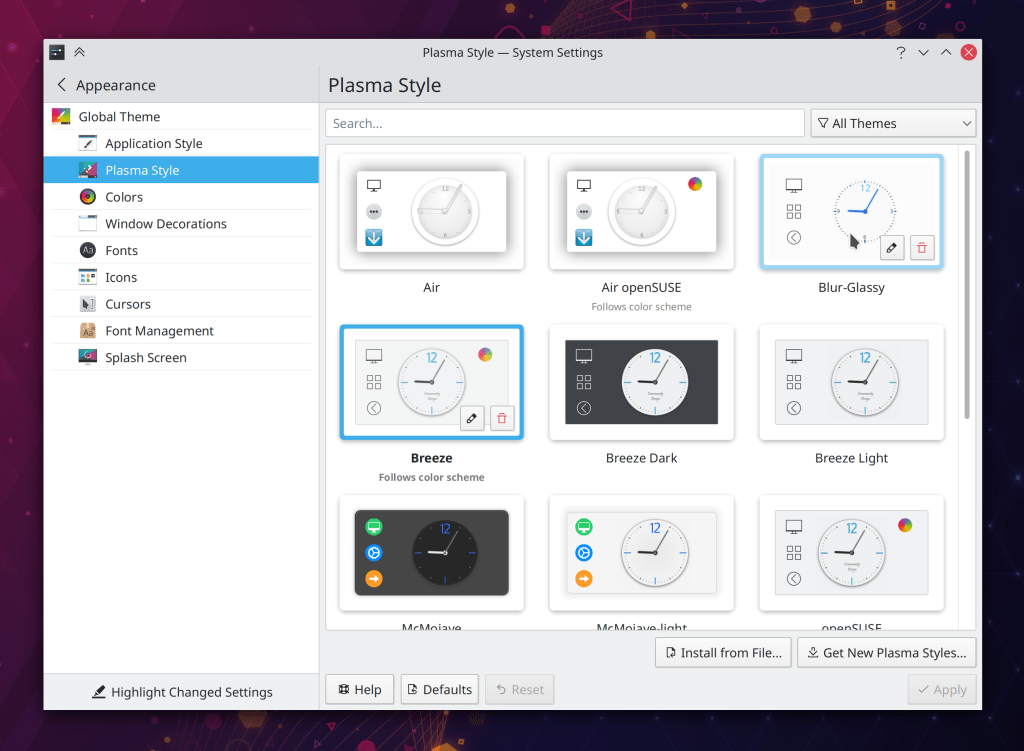The width and height of the screenshot is (1024, 751).
Task: Open the Cursors settings page
Action: tap(128, 304)
